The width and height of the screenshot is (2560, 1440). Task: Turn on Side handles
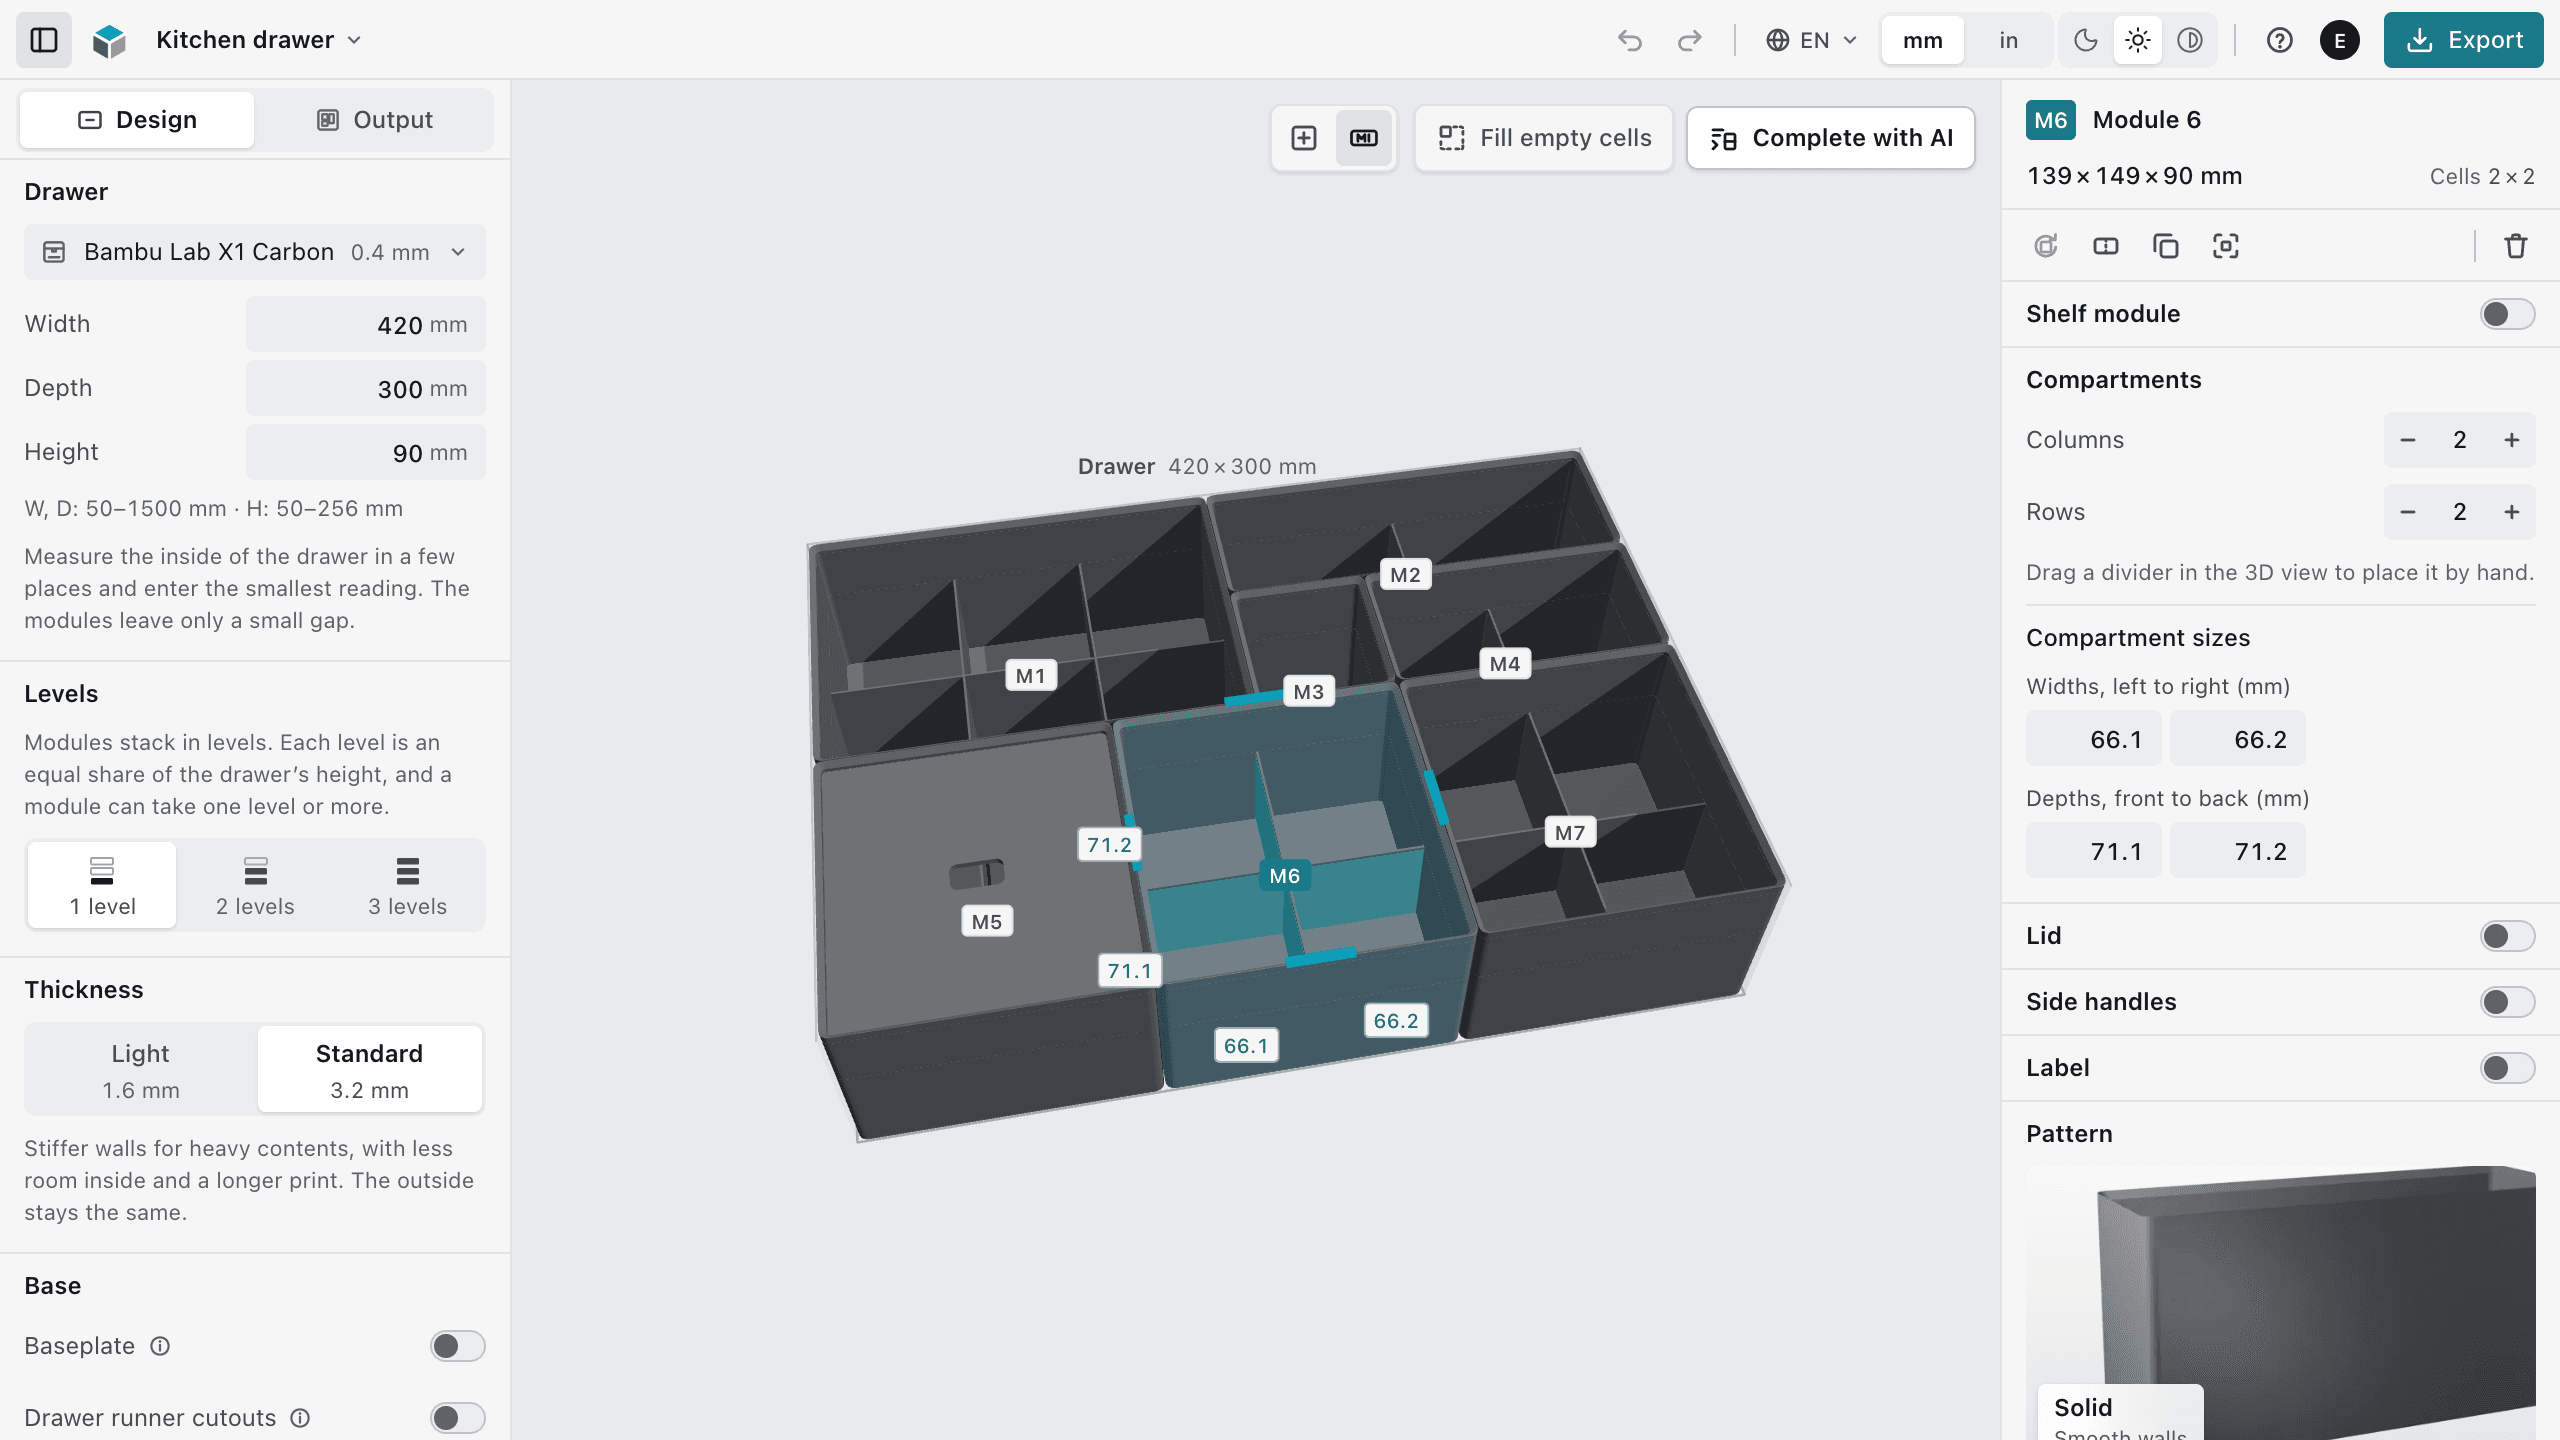(x=2508, y=1002)
